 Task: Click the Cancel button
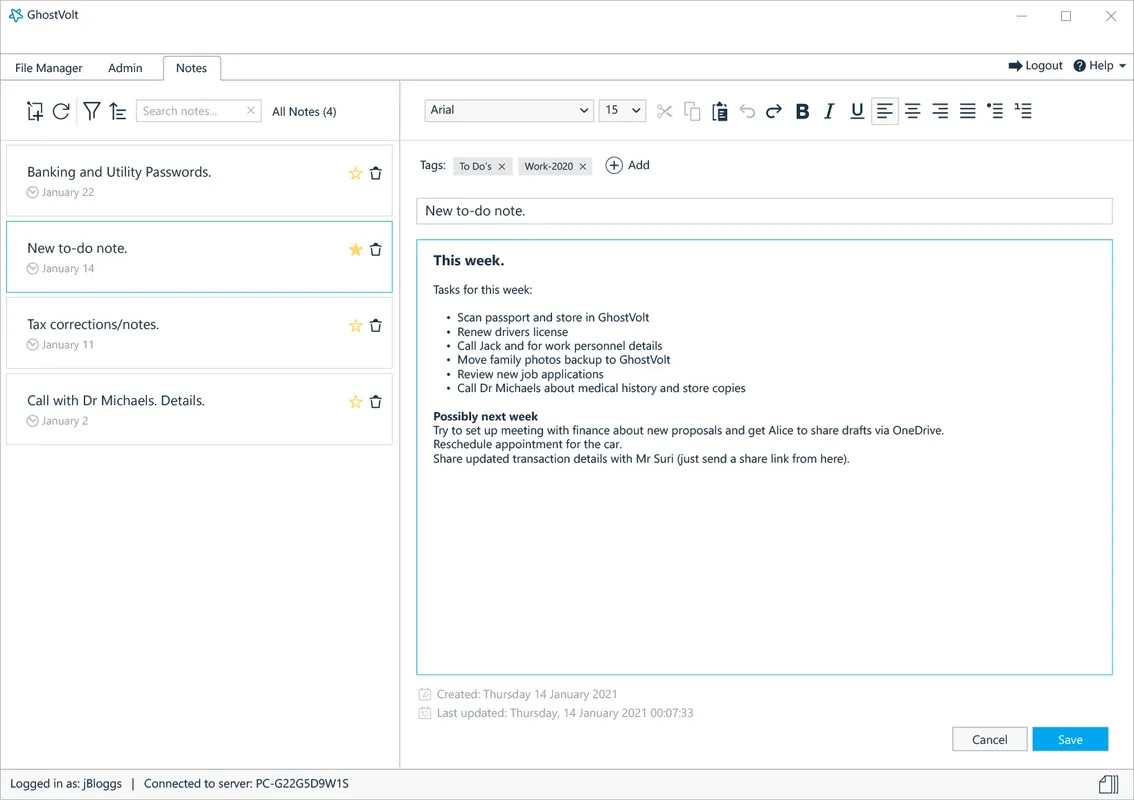click(989, 740)
